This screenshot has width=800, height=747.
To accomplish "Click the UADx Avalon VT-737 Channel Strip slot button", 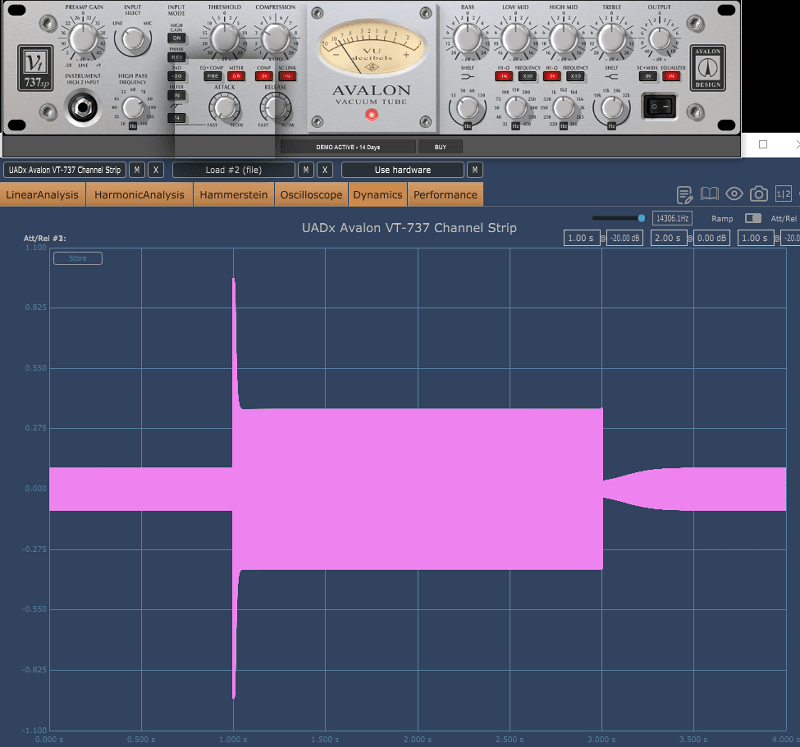I will coord(65,170).
